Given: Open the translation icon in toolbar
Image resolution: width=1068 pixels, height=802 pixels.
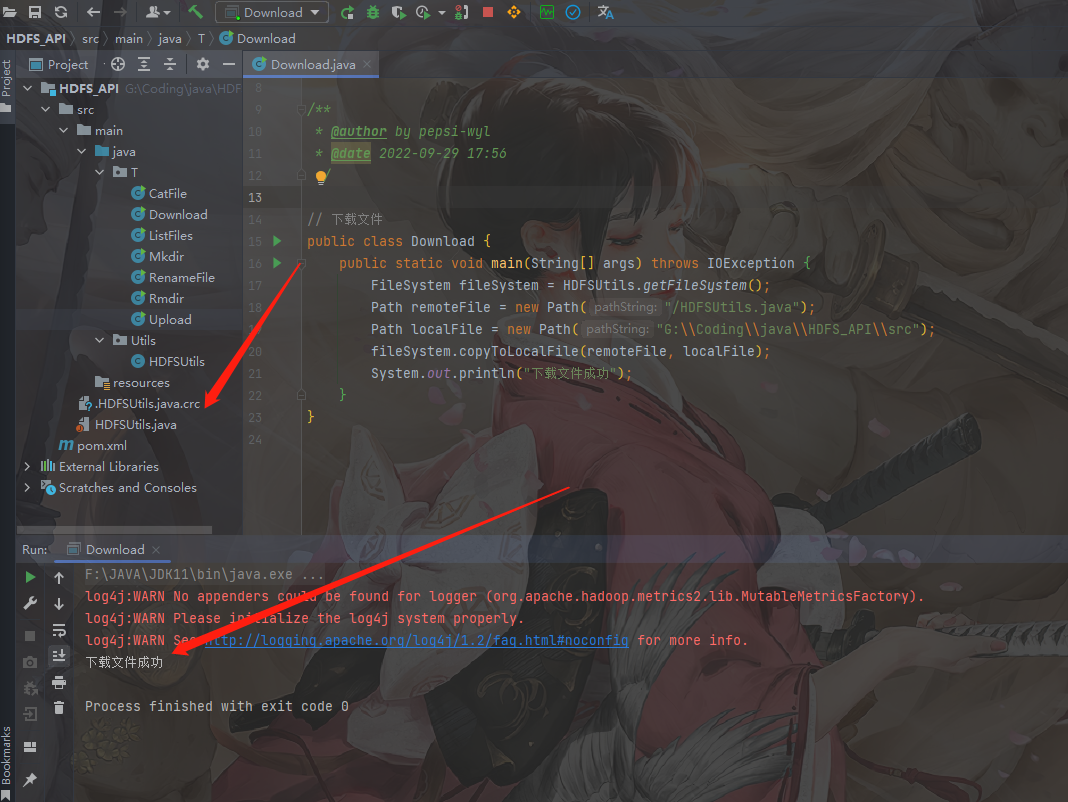Looking at the screenshot, I should click(x=605, y=12).
